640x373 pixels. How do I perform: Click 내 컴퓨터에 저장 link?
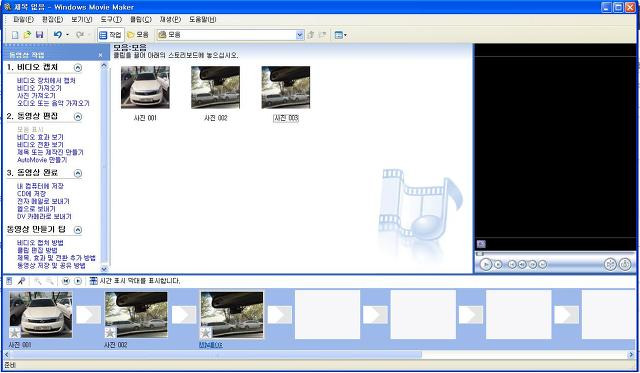[x=40, y=186]
